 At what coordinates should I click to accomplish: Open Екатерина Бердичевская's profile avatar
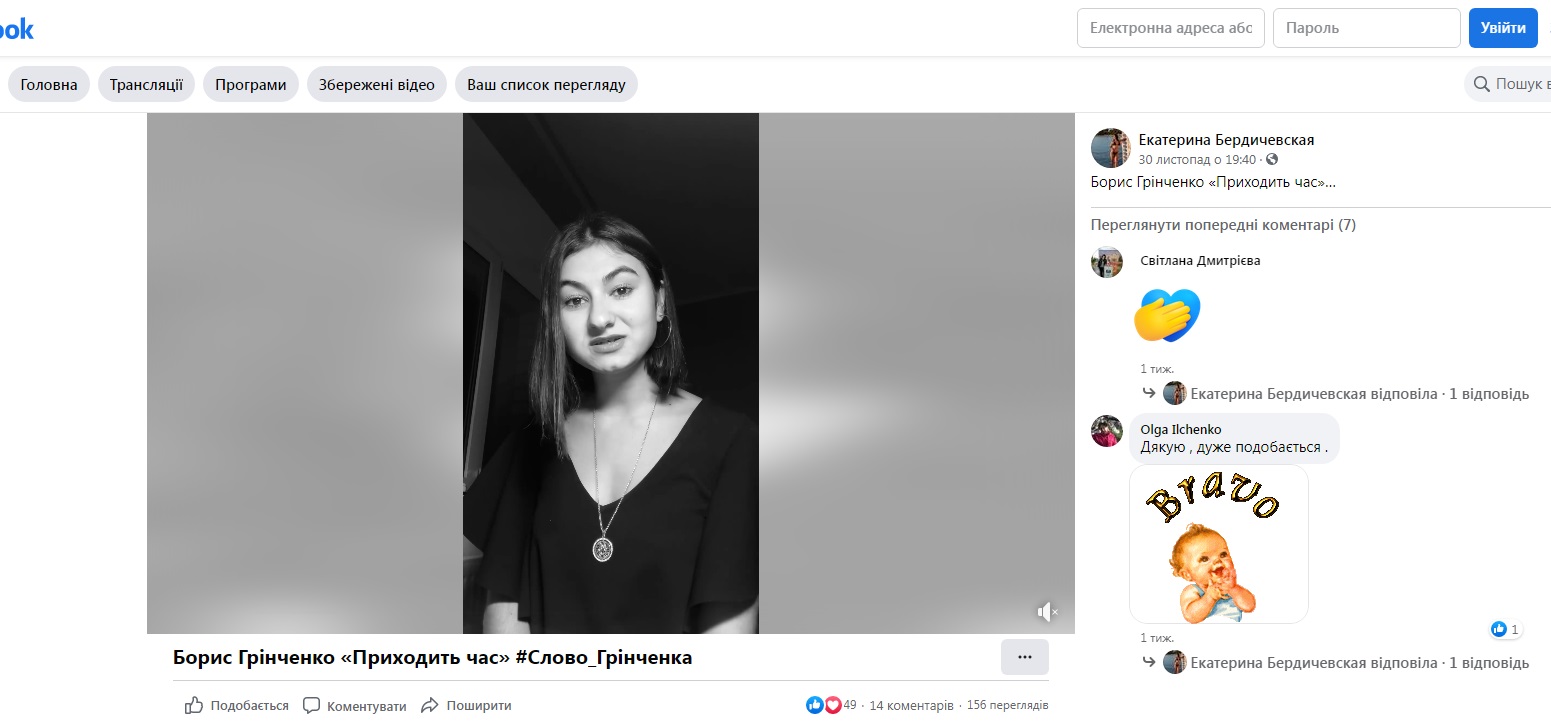coord(1110,148)
